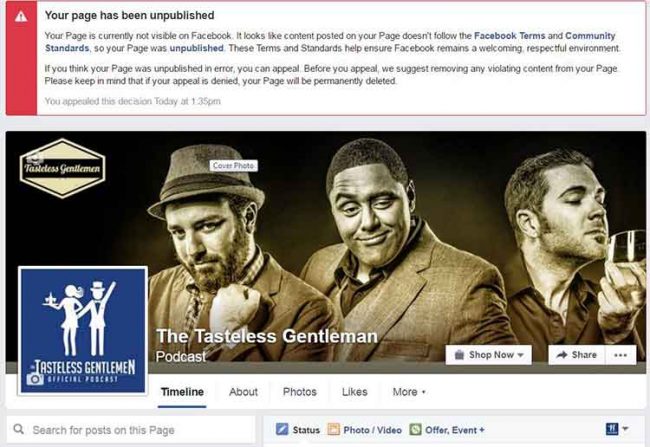This screenshot has height=447, width=650.
Task: Click the Search for posts field
Action: tap(131, 430)
